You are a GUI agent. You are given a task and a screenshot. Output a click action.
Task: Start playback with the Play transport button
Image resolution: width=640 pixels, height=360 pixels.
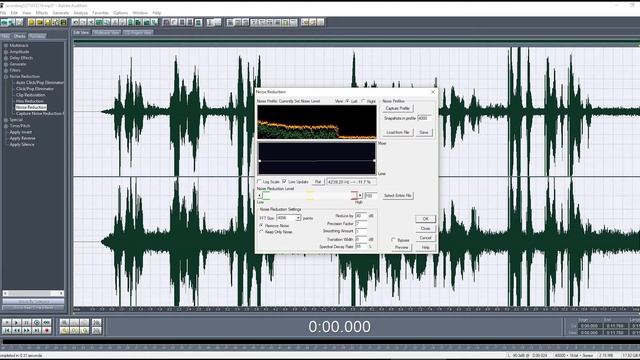(x=17, y=322)
